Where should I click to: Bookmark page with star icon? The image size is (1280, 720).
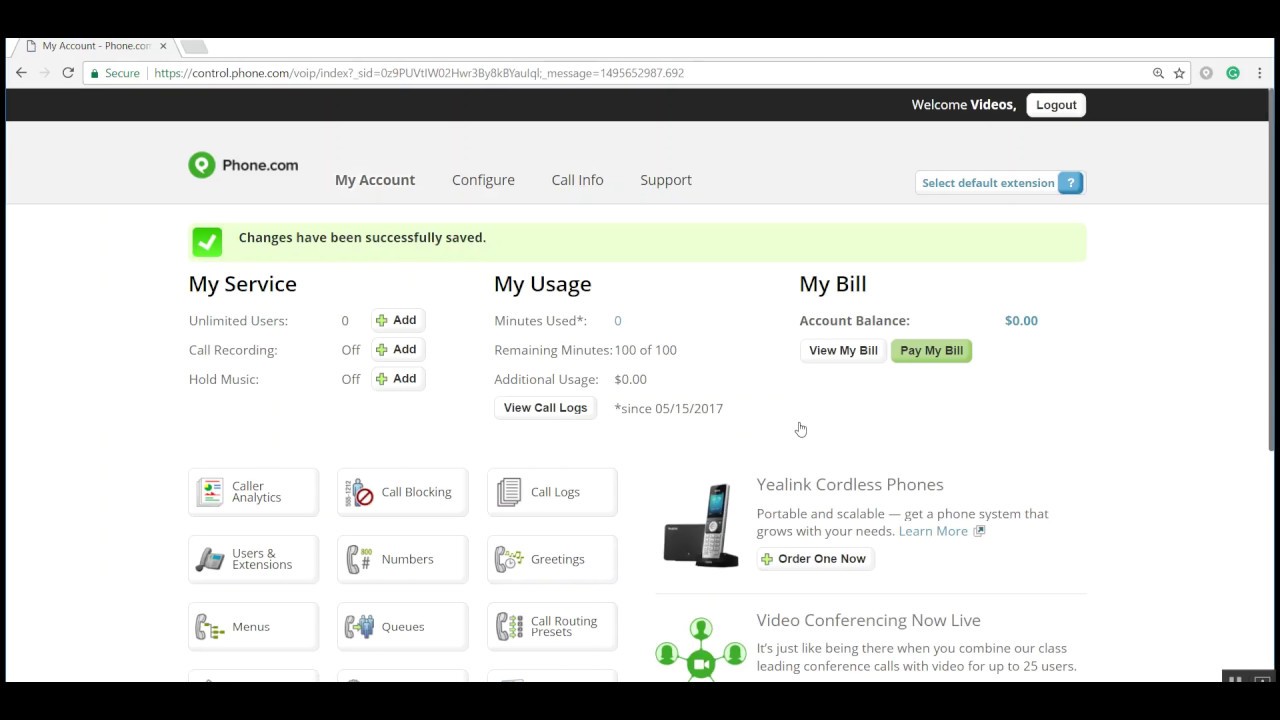click(x=1179, y=73)
